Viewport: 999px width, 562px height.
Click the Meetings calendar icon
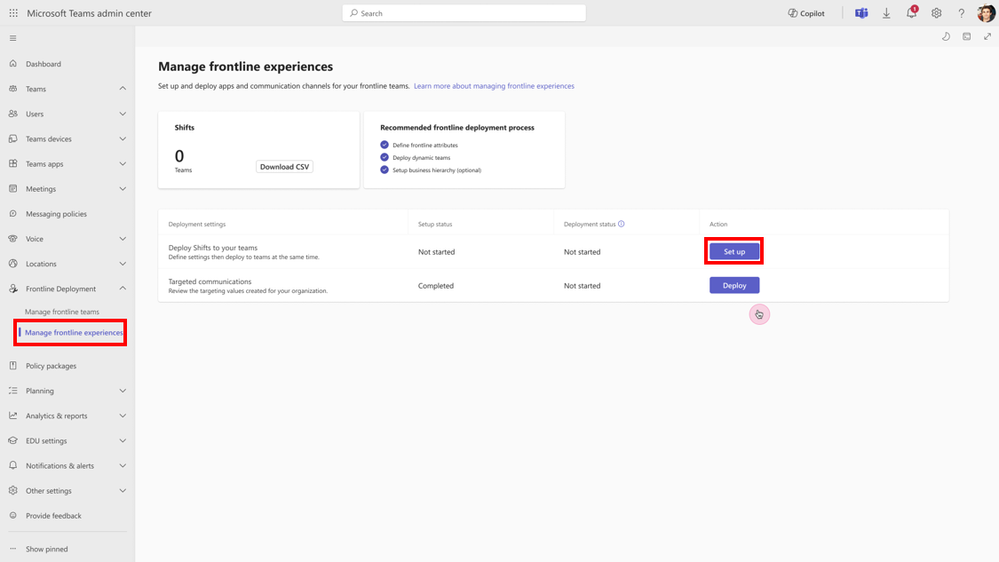coord(13,189)
